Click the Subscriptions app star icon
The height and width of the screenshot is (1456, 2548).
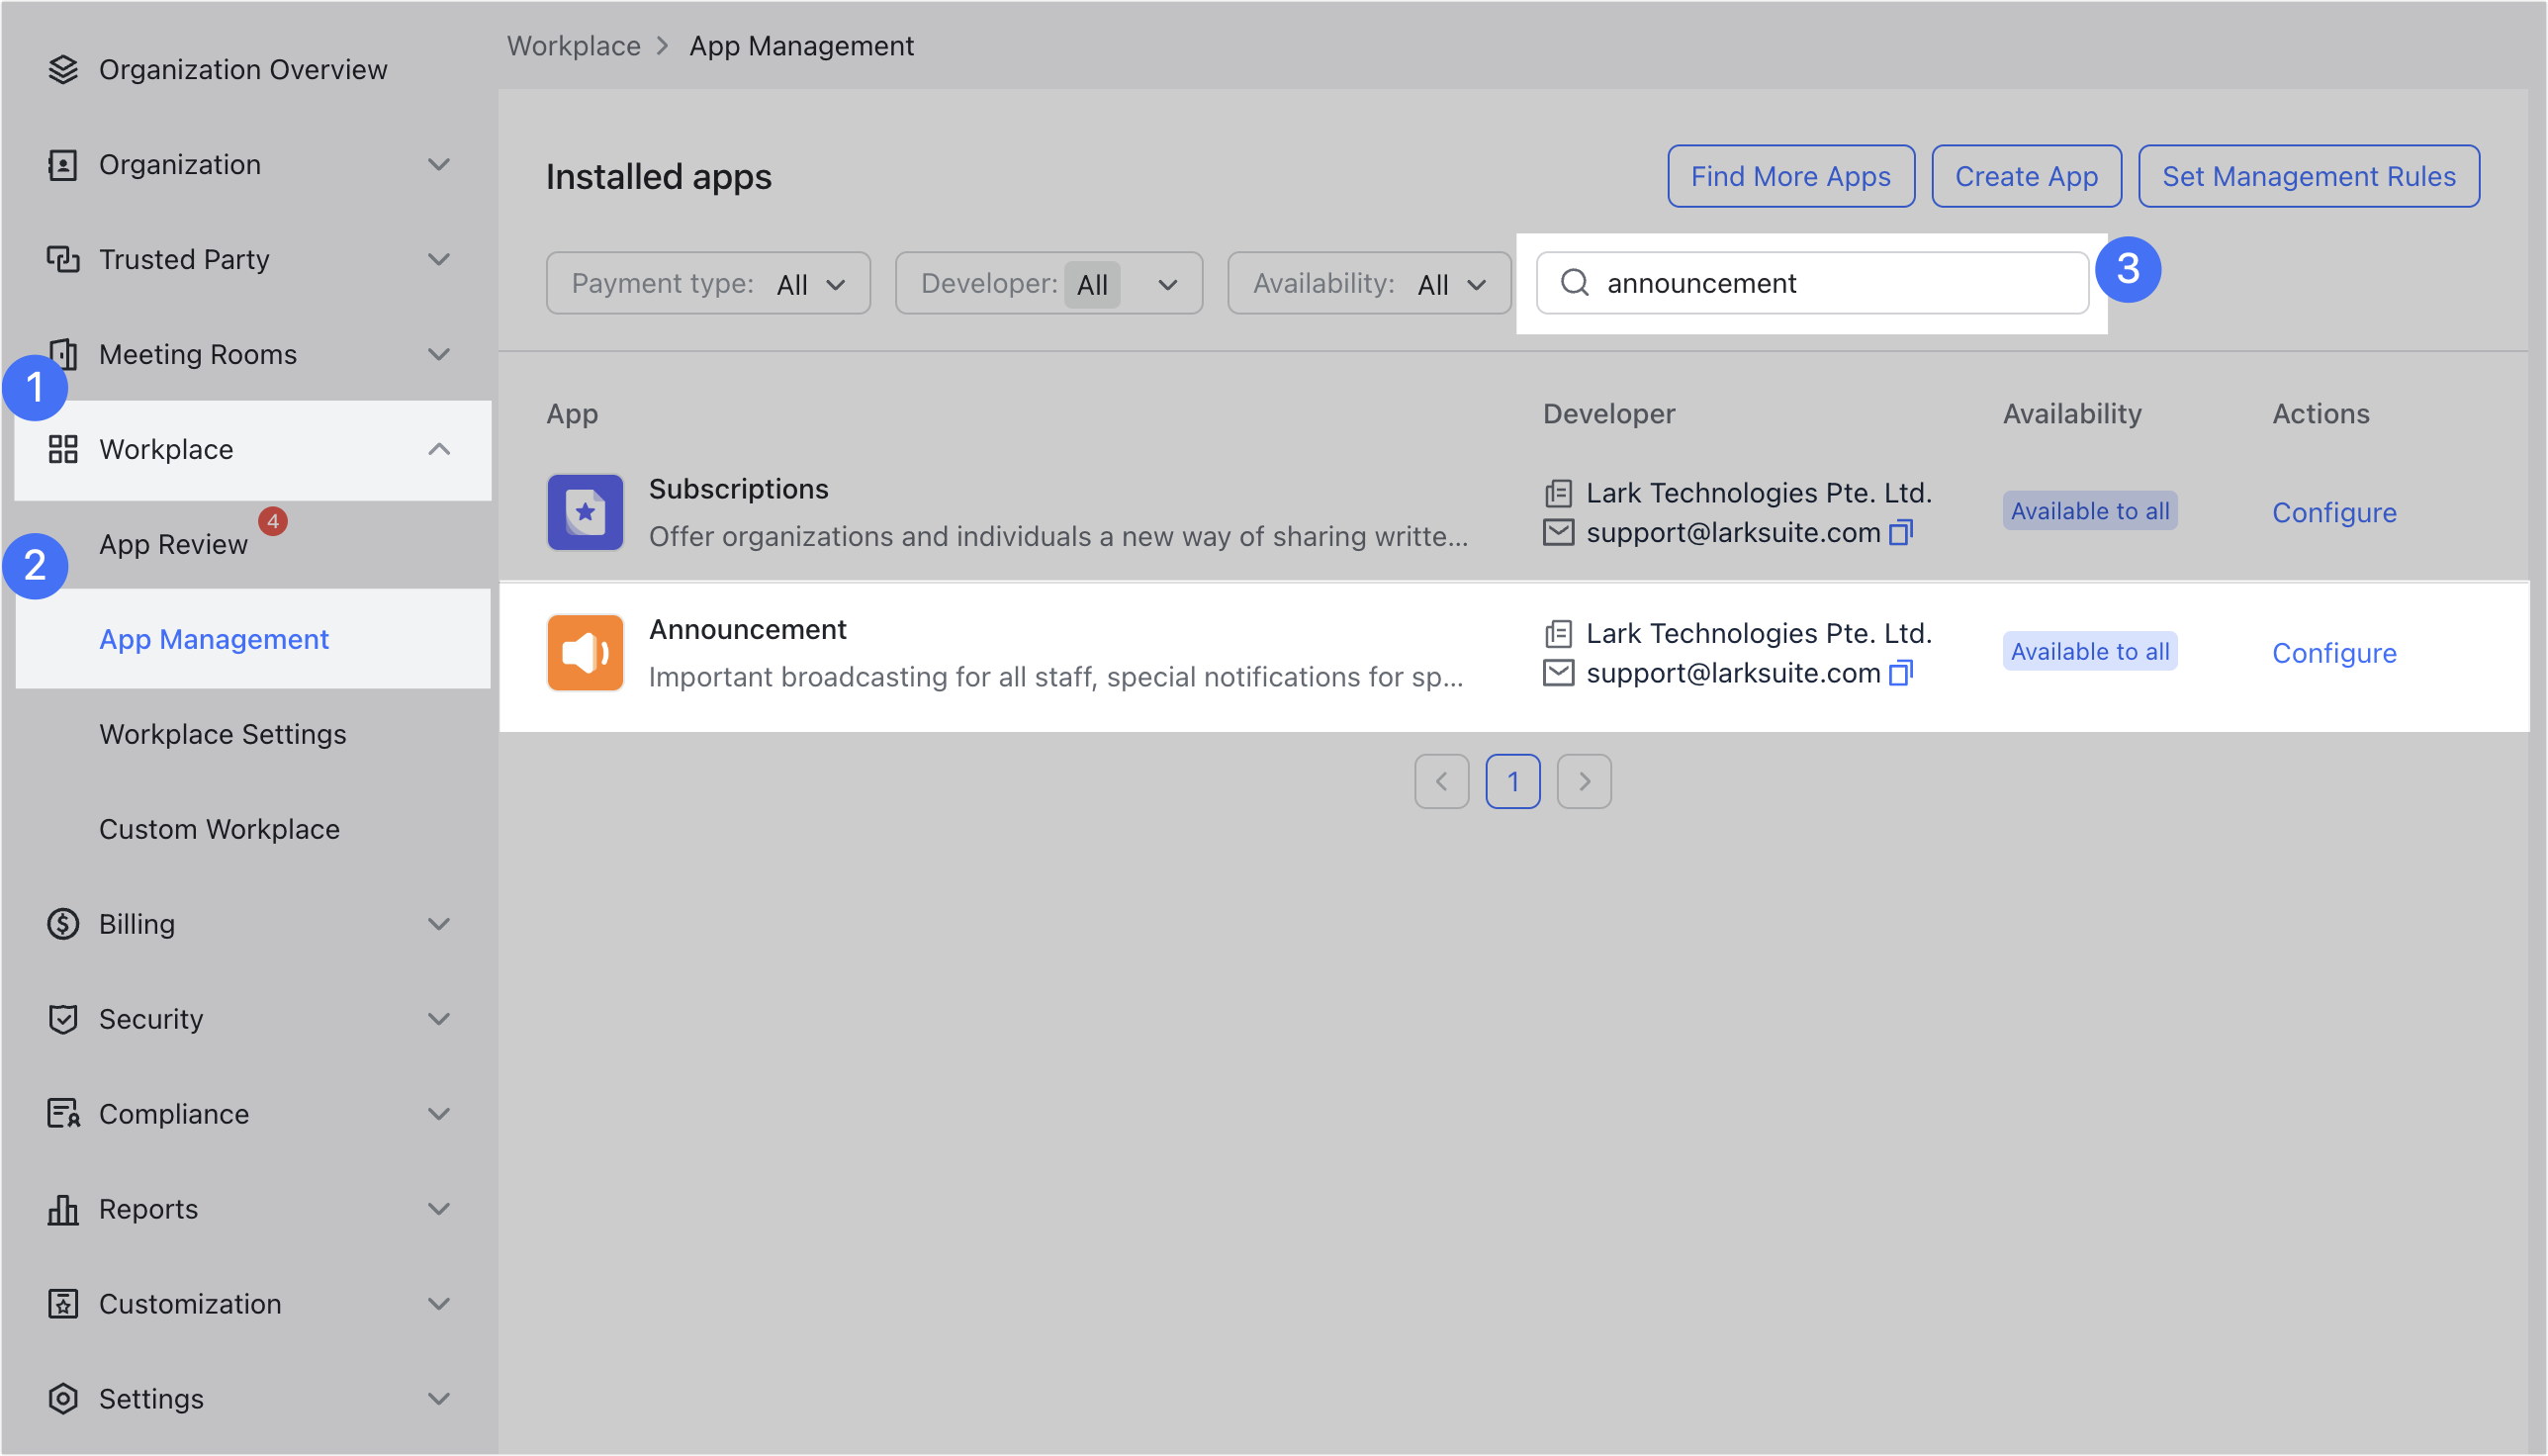(585, 512)
